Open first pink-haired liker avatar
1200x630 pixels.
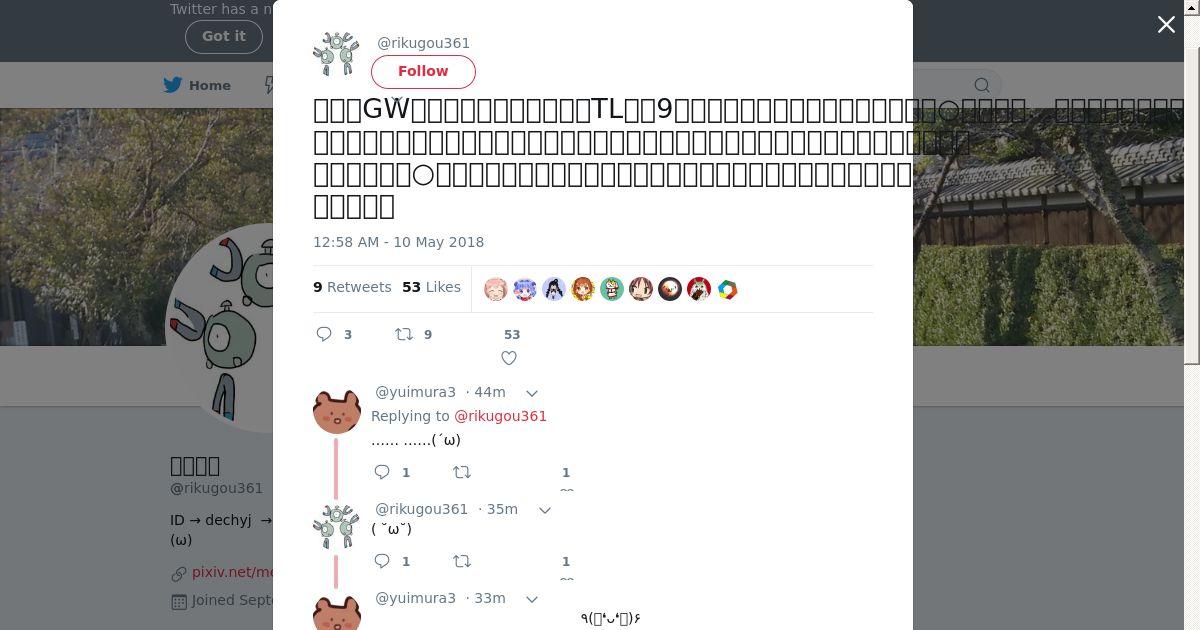(x=496, y=289)
